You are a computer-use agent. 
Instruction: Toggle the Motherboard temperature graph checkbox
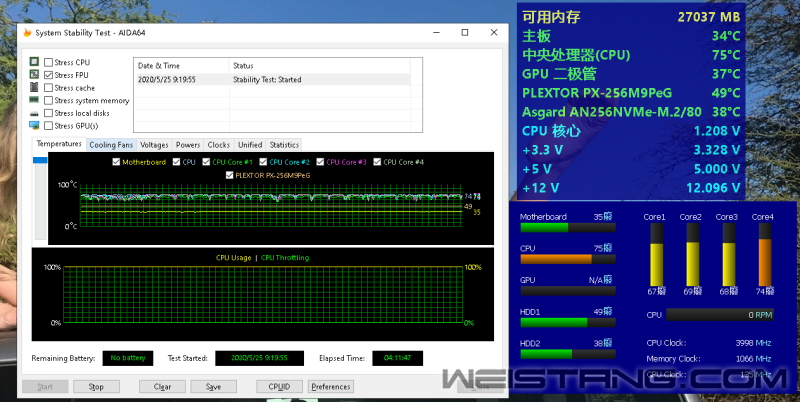pyautogui.click(x=116, y=162)
